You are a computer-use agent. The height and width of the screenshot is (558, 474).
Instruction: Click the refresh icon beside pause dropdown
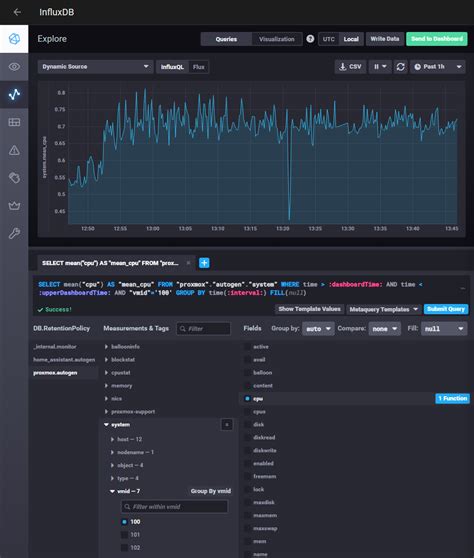[400, 67]
